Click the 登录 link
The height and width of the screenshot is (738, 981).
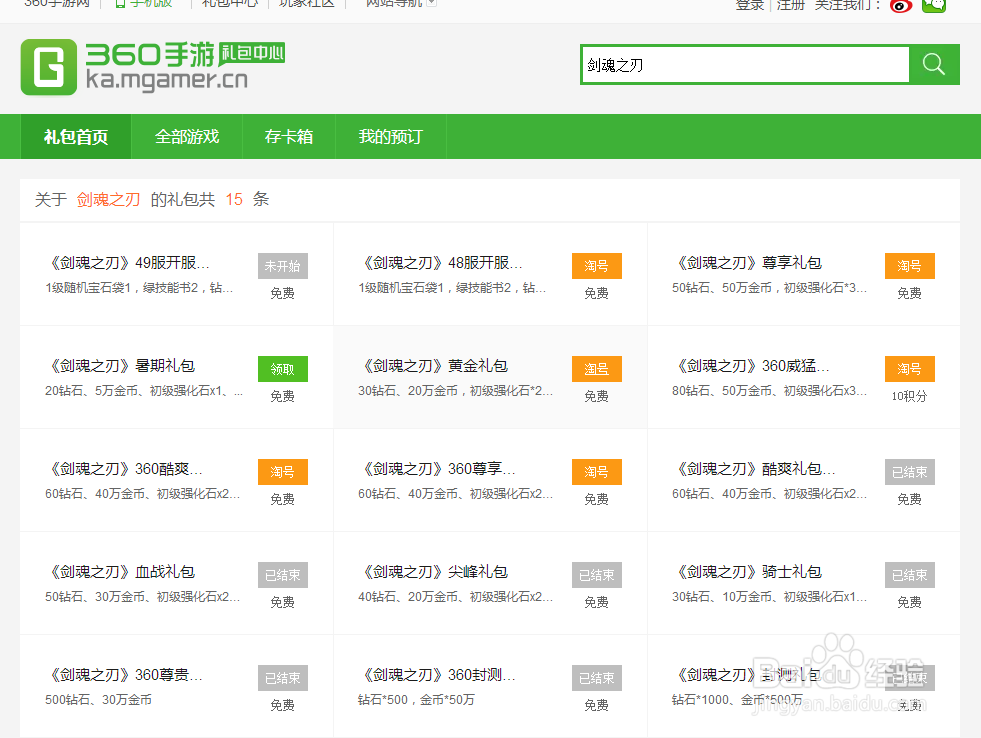click(x=749, y=6)
